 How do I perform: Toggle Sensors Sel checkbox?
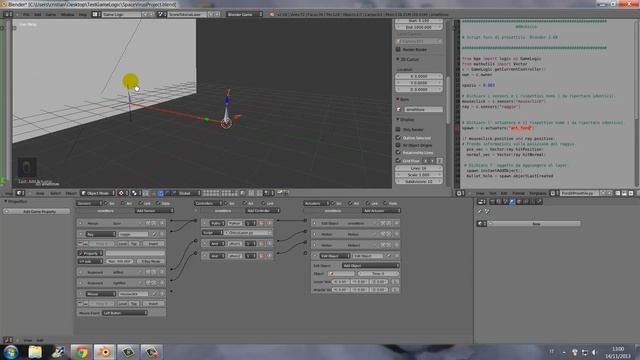point(106,203)
